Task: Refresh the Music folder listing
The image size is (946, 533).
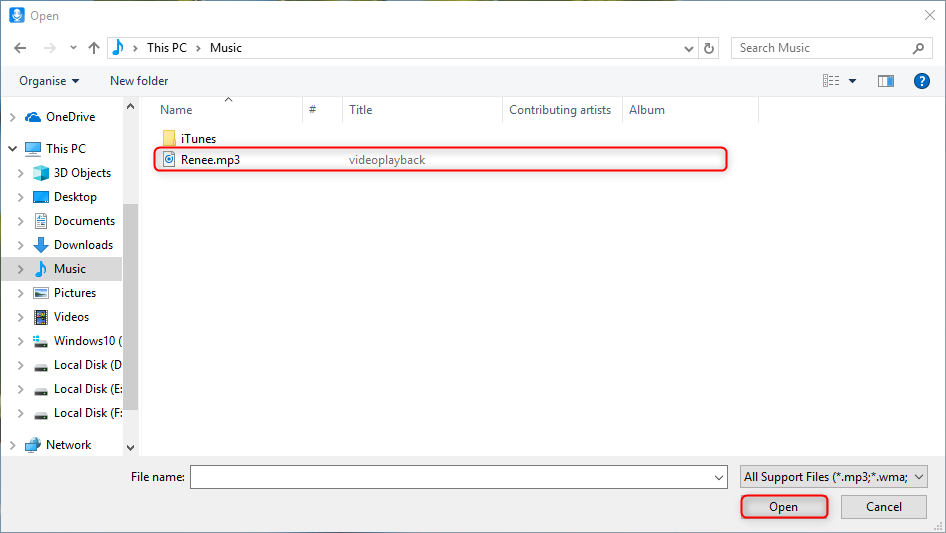Action: click(x=710, y=48)
